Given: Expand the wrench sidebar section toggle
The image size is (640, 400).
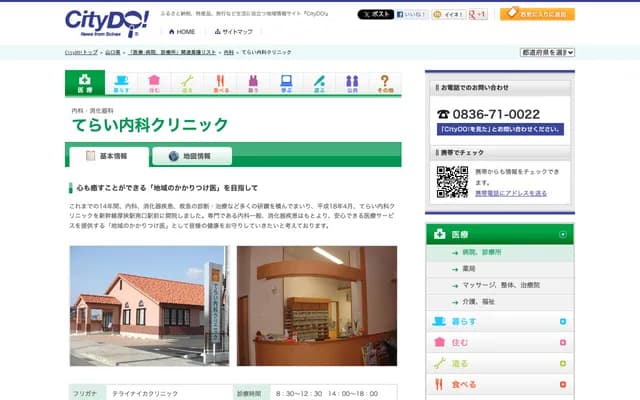Looking at the screenshot, I should click(563, 363).
